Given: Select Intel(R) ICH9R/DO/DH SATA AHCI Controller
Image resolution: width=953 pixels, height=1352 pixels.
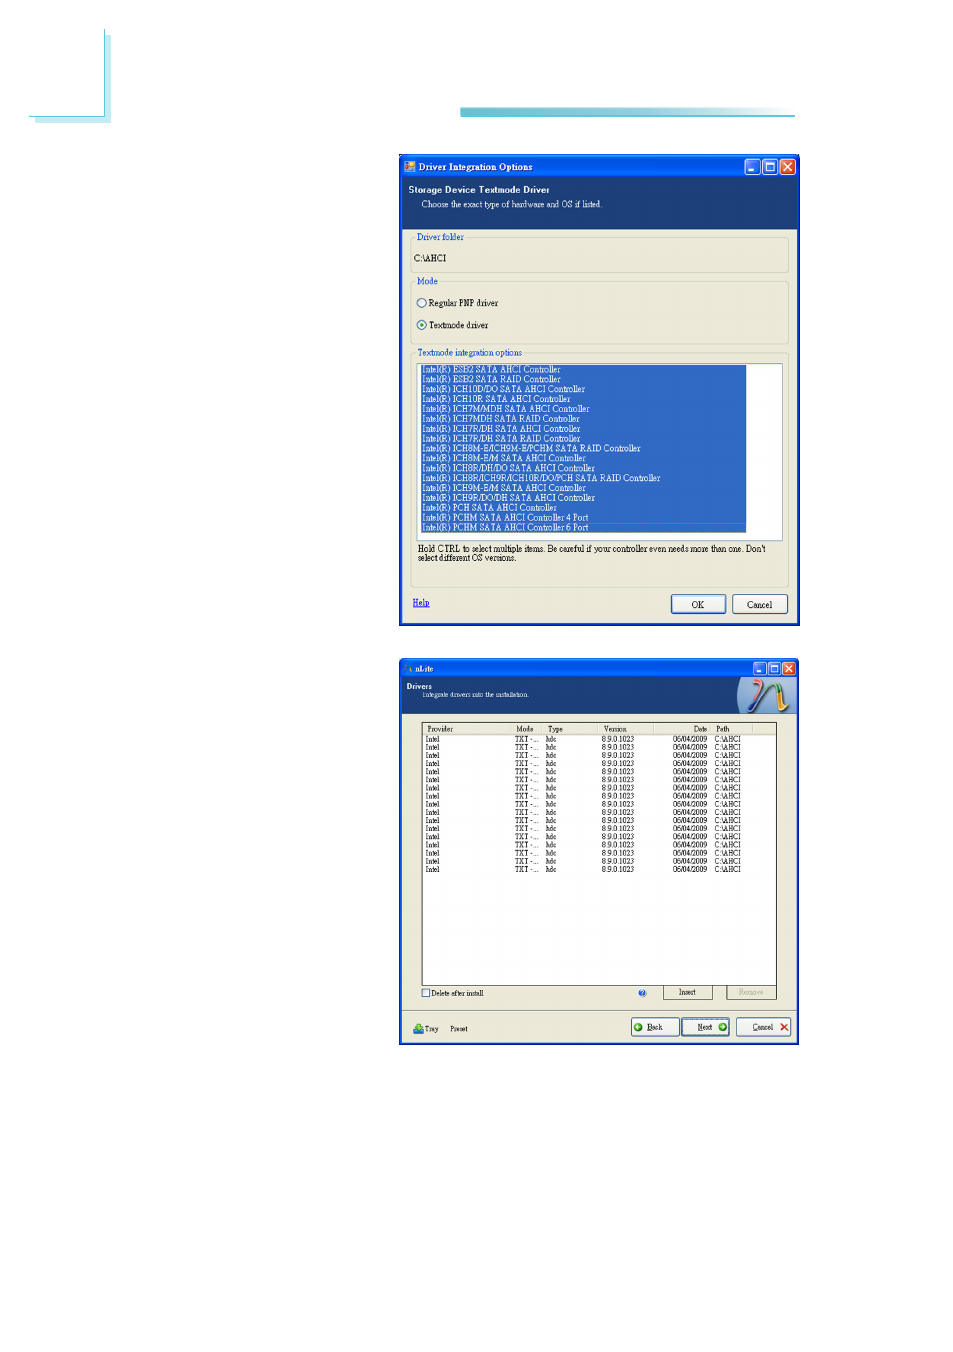Looking at the screenshot, I should (583, 498).
